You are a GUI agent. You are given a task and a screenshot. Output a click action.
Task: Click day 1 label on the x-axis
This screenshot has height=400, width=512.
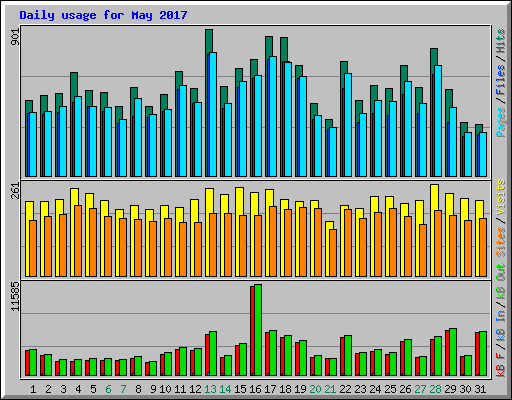coord(33,389)
